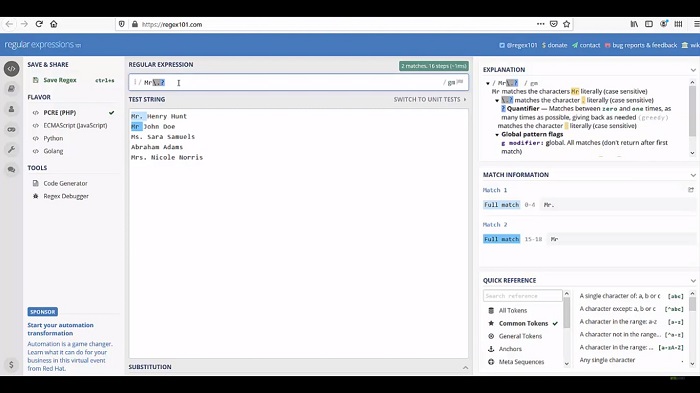700x393 pixels.
Task: Collapse the Explanation panel
Action: tap(693, 70)
